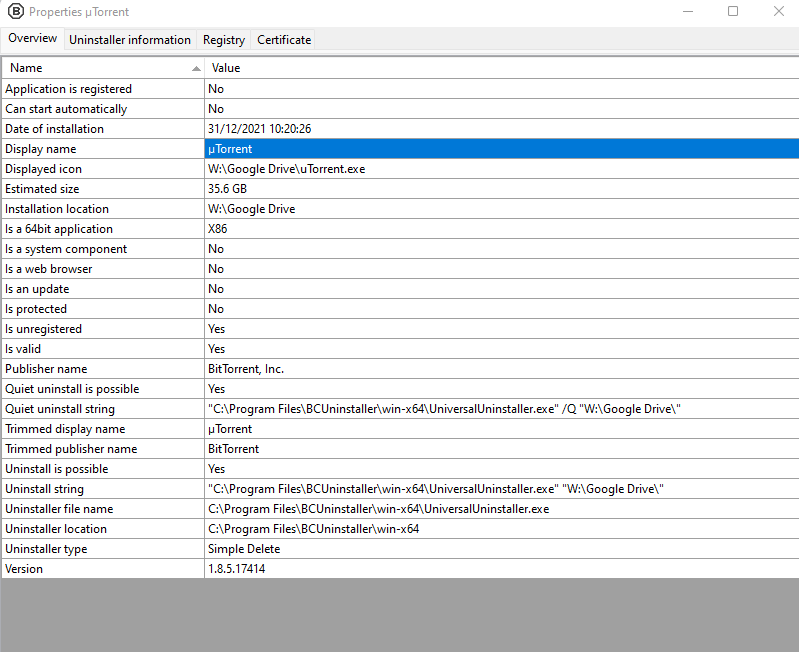Click the 'Version' label cell
The width and height of the screenshot is (799, 652).
pyautogui.click(x=103, y=568)
